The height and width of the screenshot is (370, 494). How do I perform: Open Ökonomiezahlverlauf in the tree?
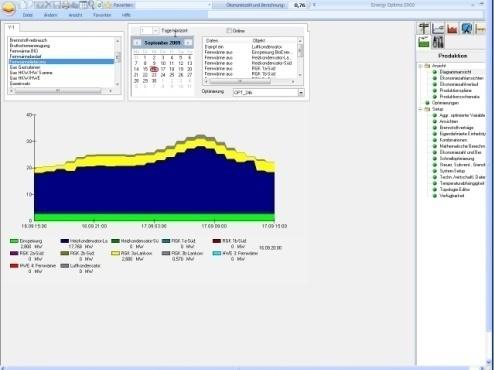point(459,84)
